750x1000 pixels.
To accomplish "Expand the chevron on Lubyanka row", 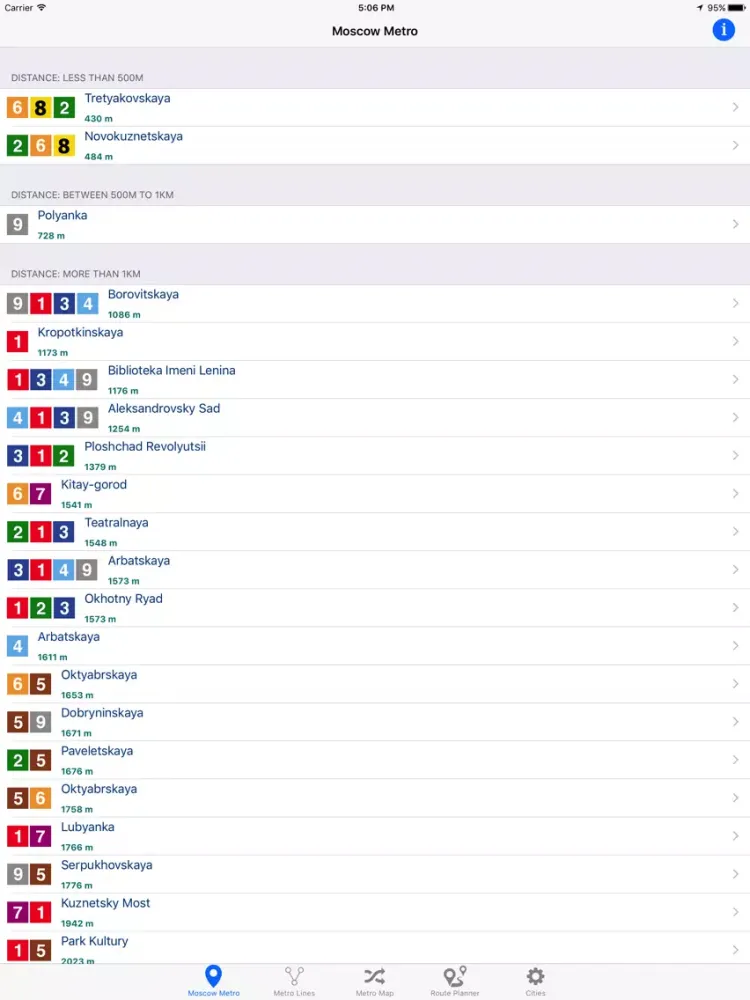I will click(735, 836).
